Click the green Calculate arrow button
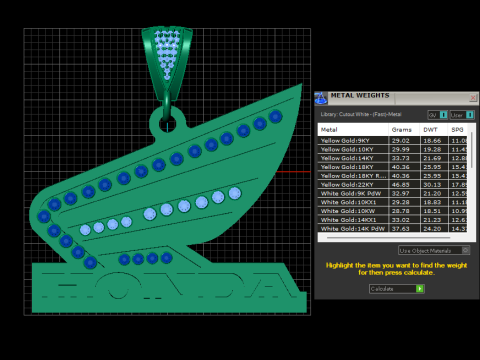The height and width of the screenshot is (360, 480). coord(420,289)
